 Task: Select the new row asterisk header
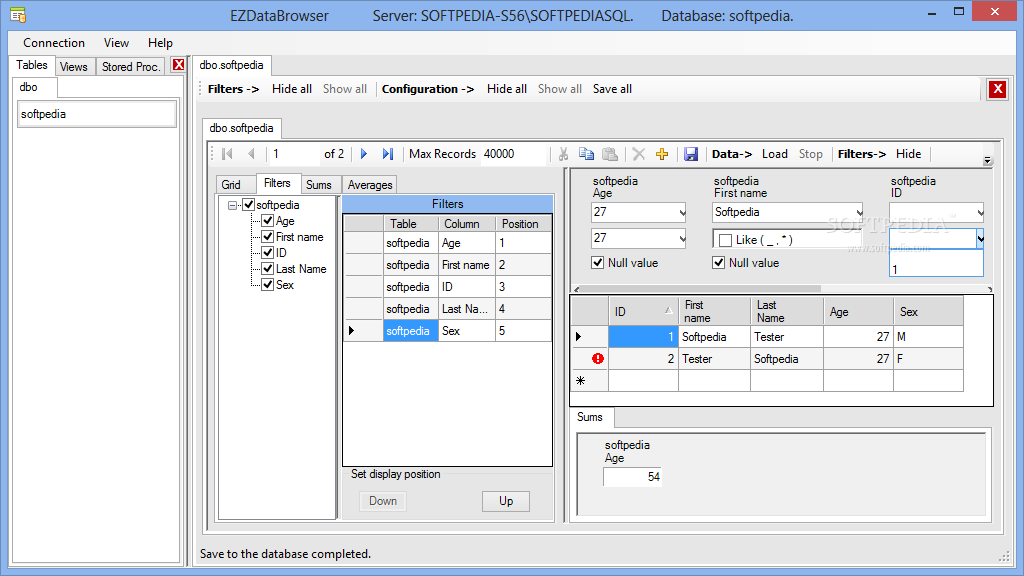point(581,381)
